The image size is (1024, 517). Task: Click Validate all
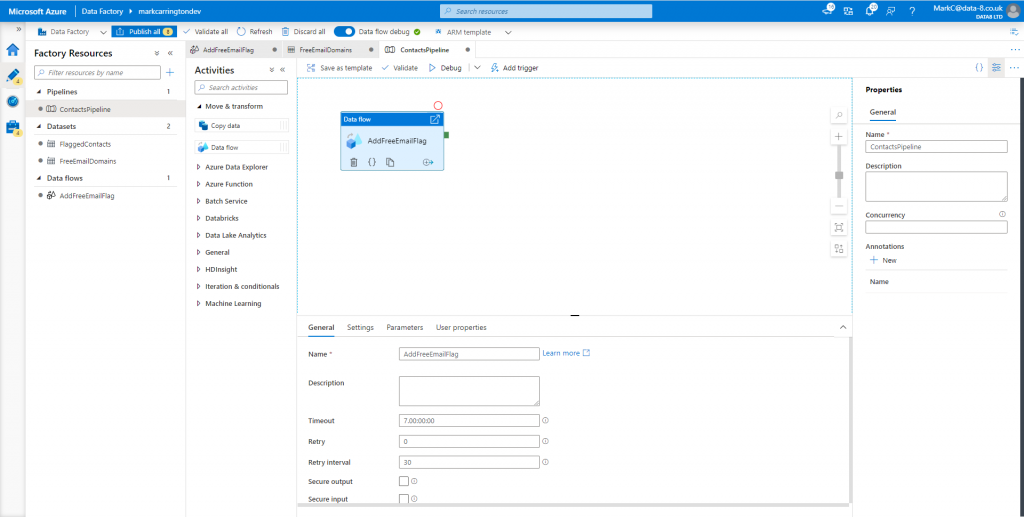click(x=206, y=31)
